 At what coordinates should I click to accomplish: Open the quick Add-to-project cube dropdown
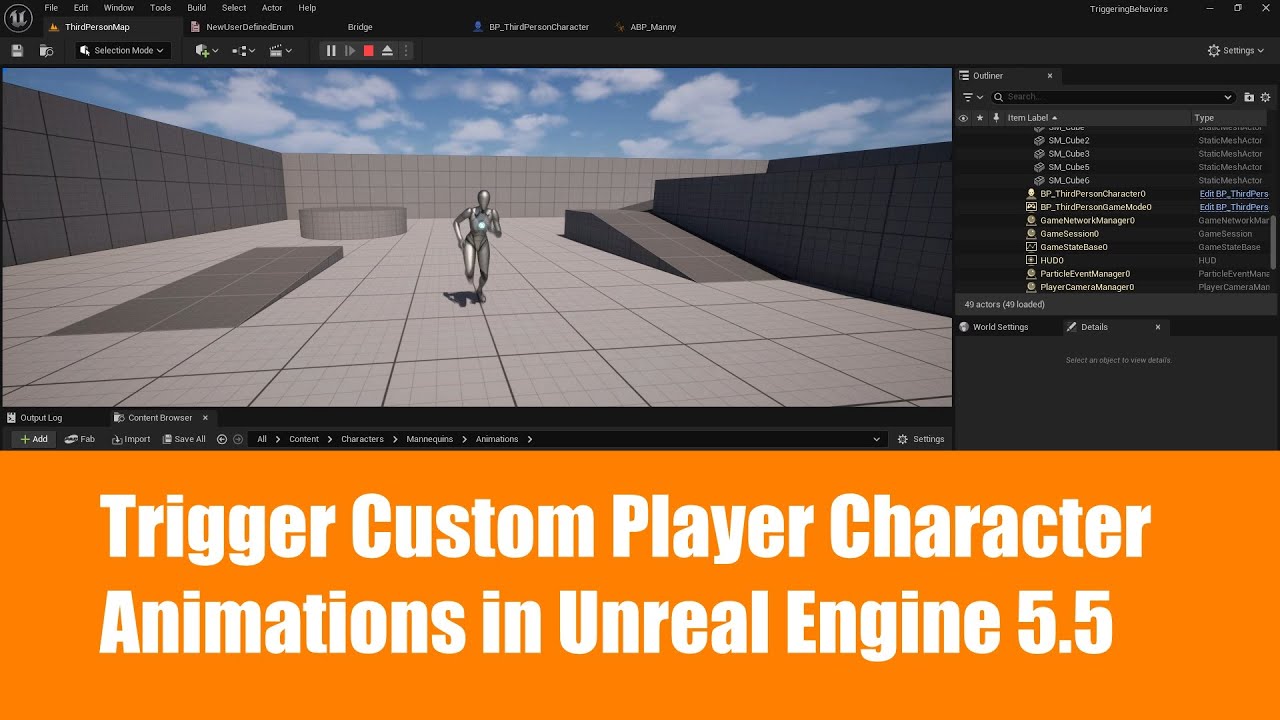pyautogui.click(x=207, y=50)
